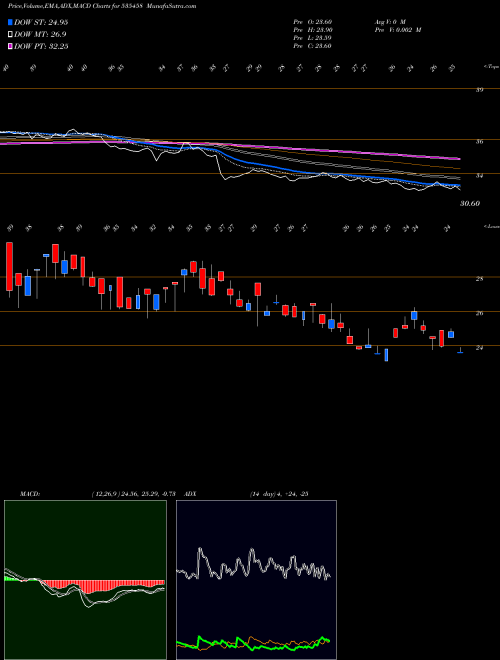Click the 'ADX' indicator heading
The image size is (500, 660).
click(x=191, y=494)
